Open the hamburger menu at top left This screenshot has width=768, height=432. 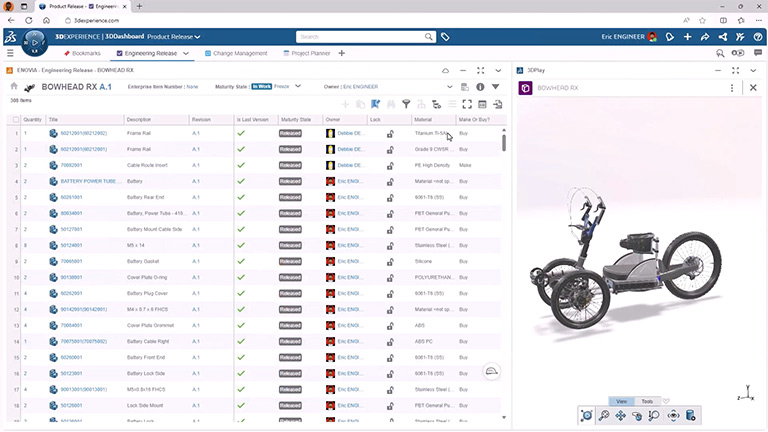point(10,53)
